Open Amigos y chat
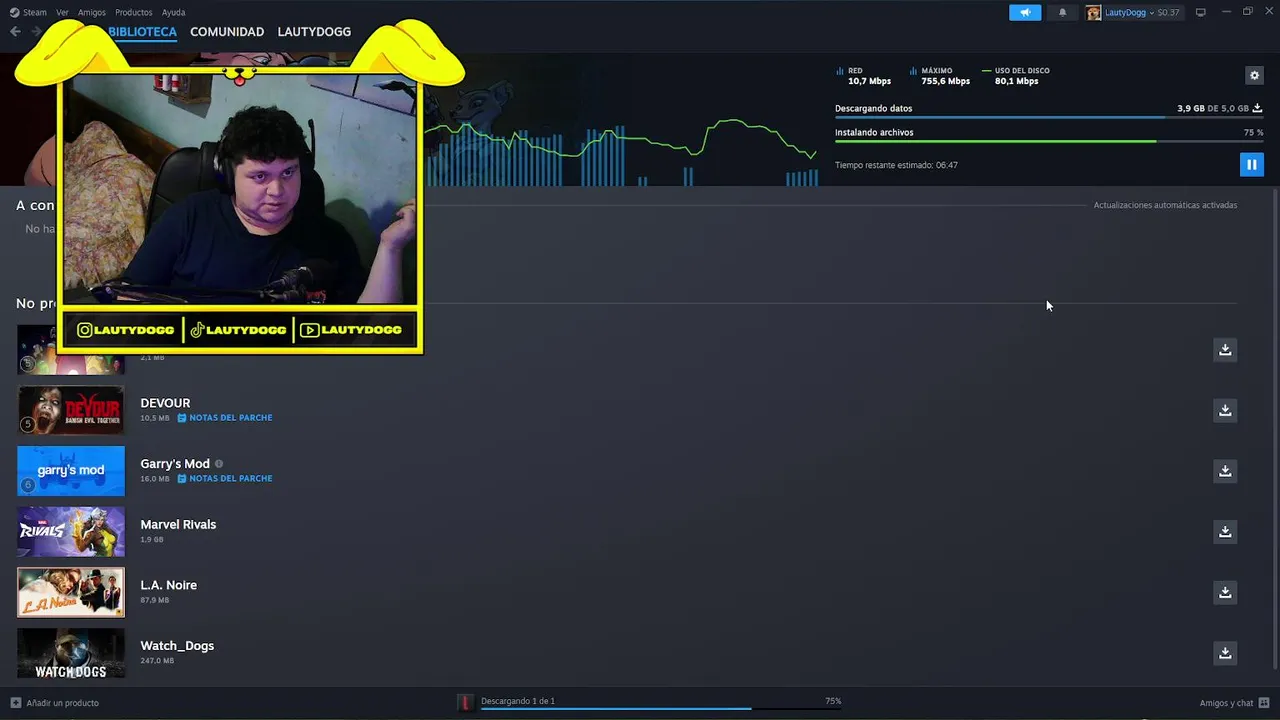Screen dimensions: 1280x720 click(1226, 703)
